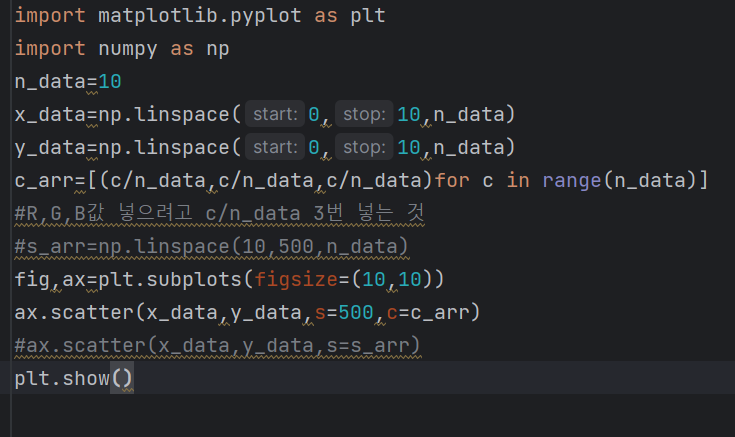Click the s=500 argument in scatter

(x=344, y=312)
